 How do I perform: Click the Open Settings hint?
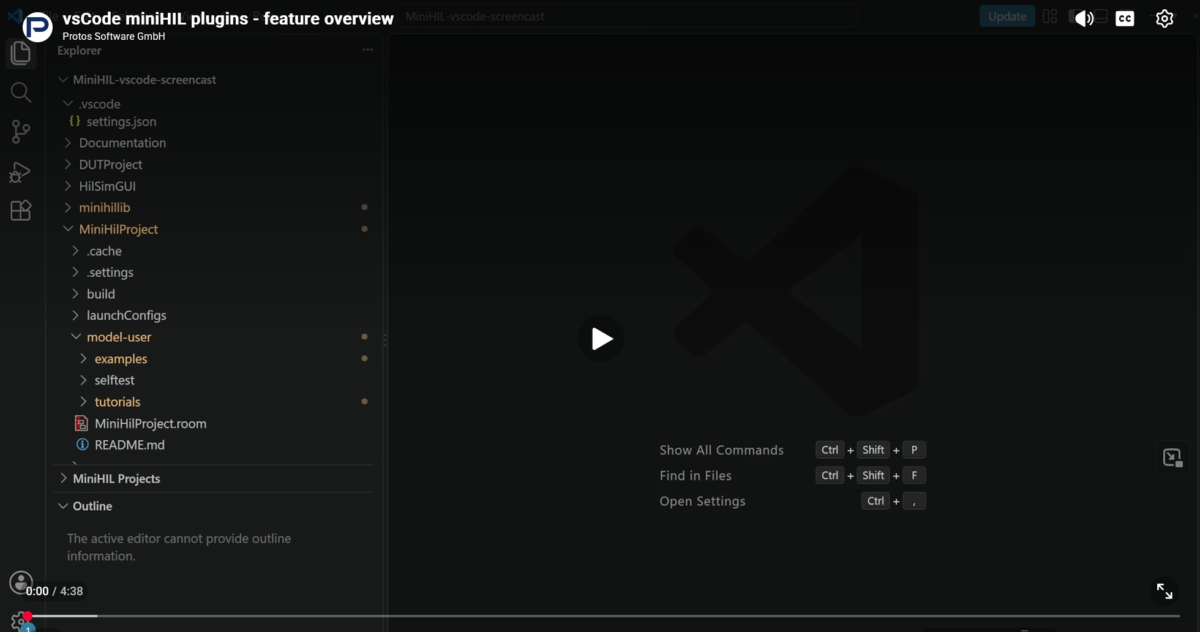point(702,502)
